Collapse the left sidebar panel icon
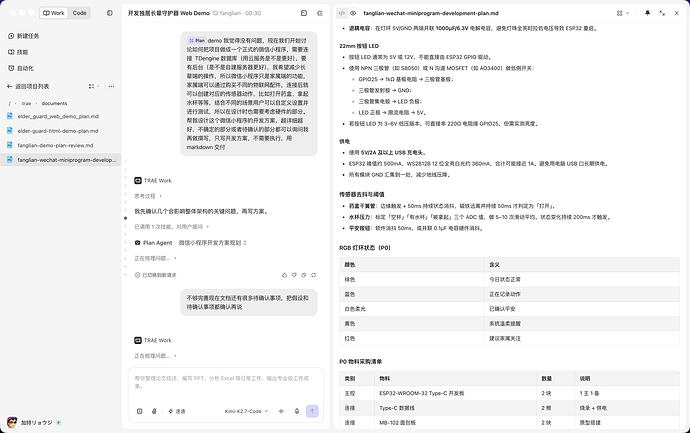 110,13
